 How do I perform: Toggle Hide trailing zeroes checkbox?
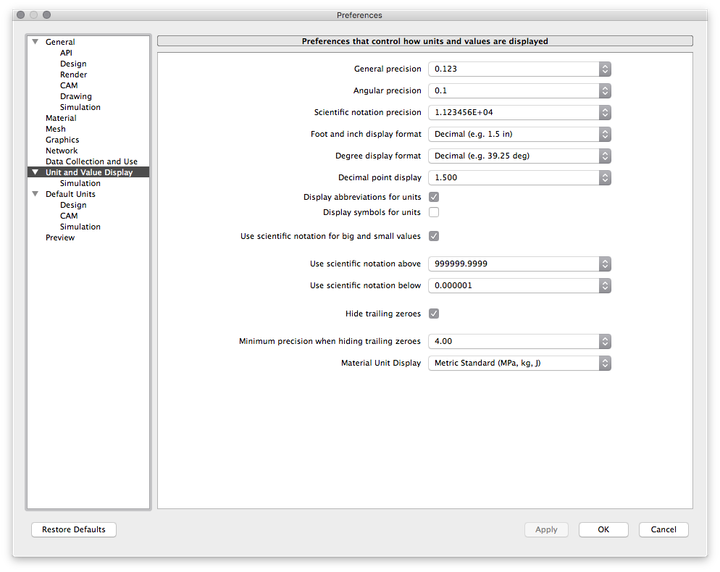coord(434,314)
